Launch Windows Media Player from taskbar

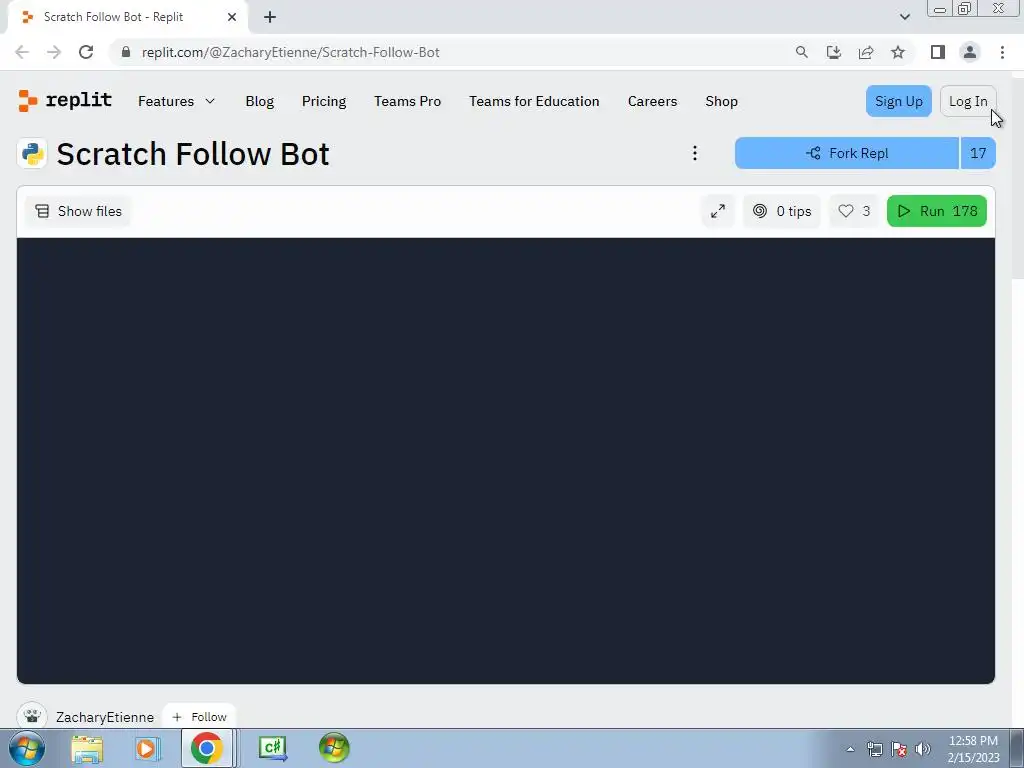[148, 748]
